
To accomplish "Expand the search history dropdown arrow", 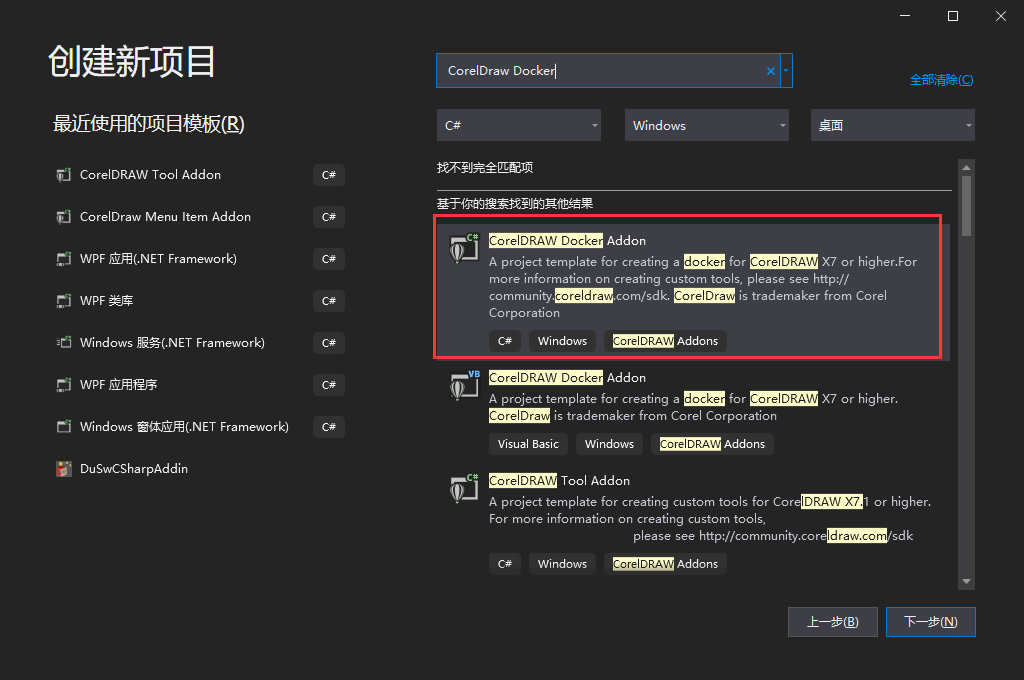I will pos(787,71).
